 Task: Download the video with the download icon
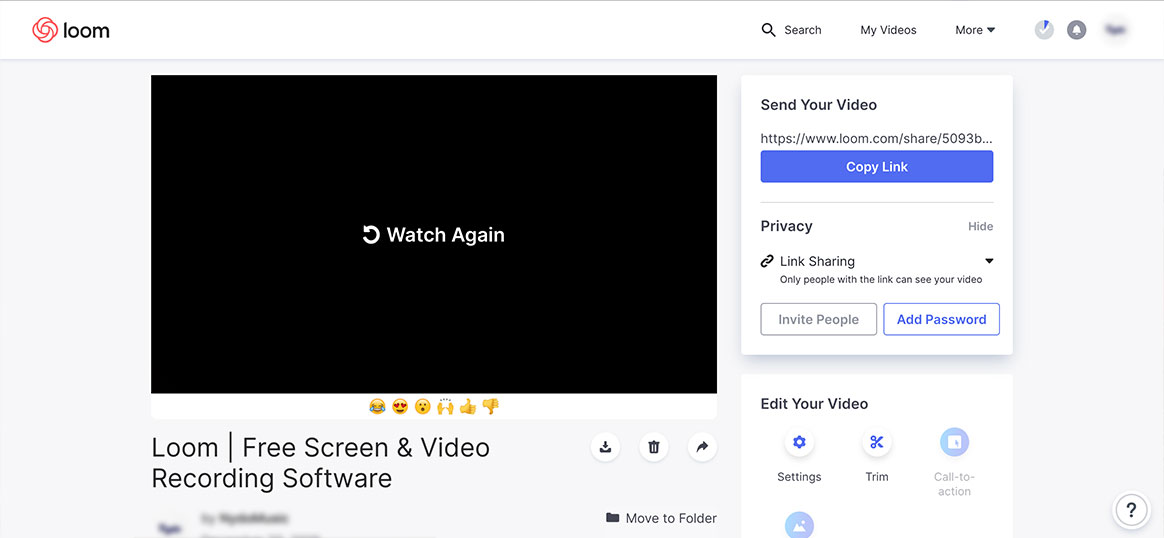pyautogui.click(x=606, y=447)
